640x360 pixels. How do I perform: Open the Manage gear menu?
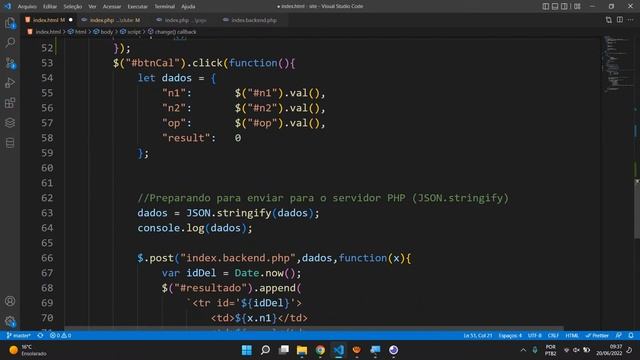[10, 321]
